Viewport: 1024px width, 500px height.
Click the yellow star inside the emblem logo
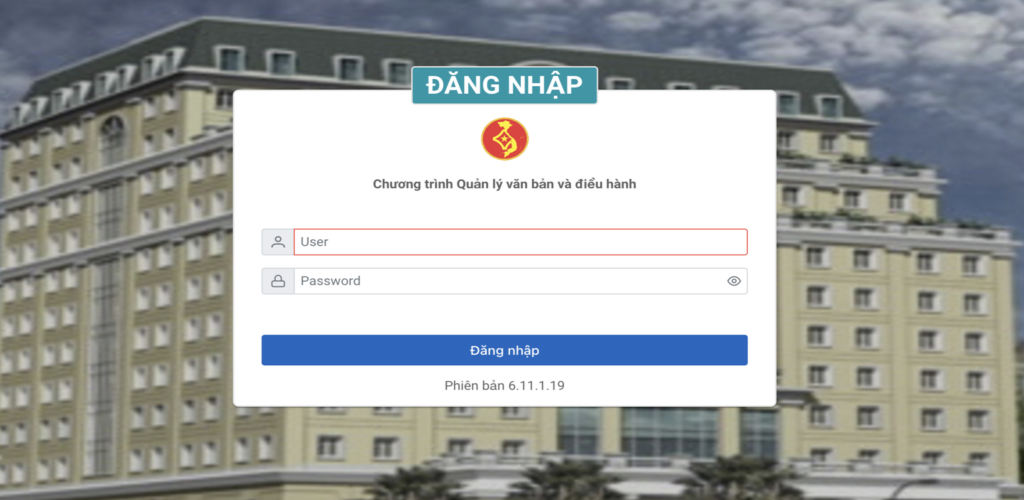point(502,137)
